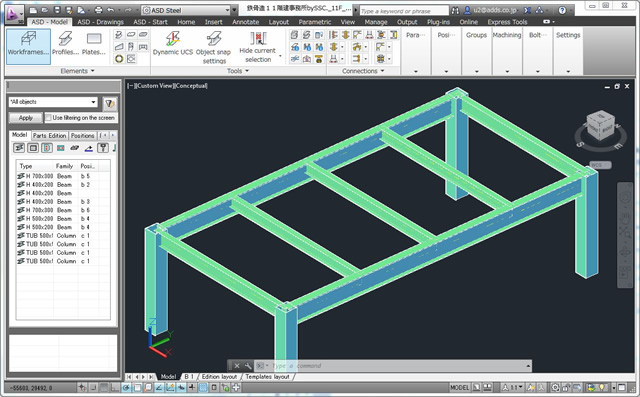Click the exchange X icon in title bar
The width and height of the screenshot is (640, 397).
tap(527, 11)
